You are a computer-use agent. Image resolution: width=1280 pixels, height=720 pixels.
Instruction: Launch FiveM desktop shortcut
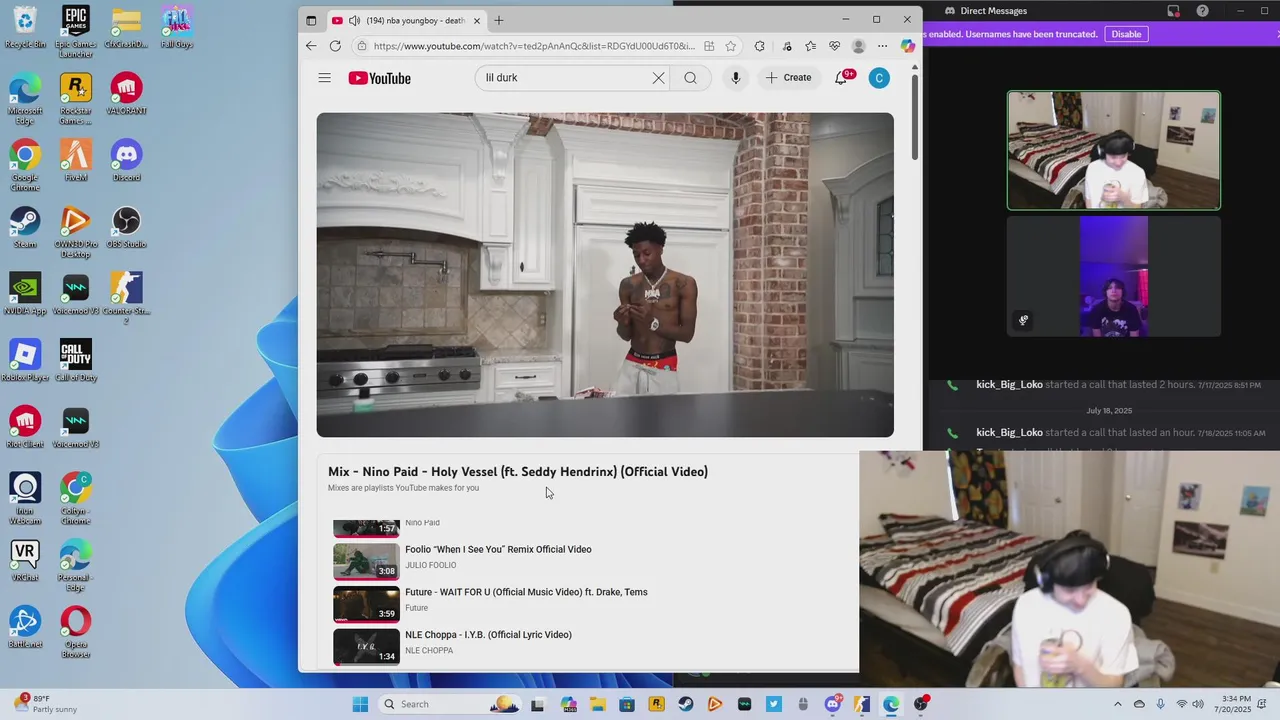coord(75,160)
